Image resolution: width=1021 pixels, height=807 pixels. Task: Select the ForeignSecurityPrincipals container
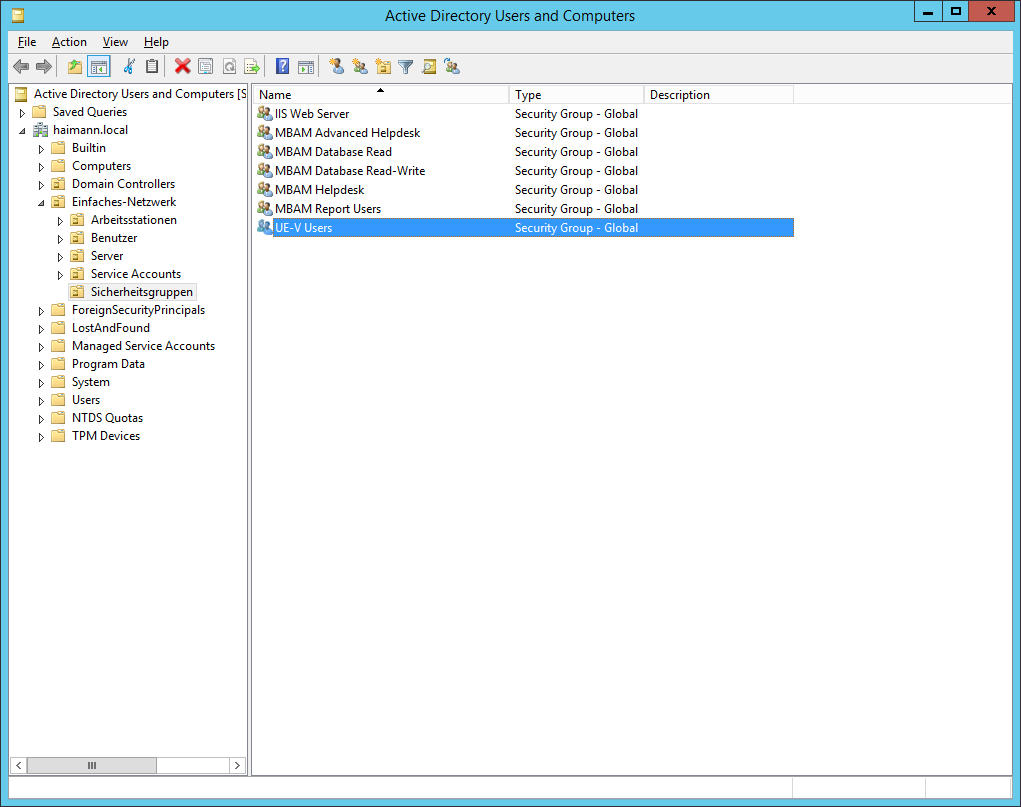pyautogui.click(x=138, y=310)
